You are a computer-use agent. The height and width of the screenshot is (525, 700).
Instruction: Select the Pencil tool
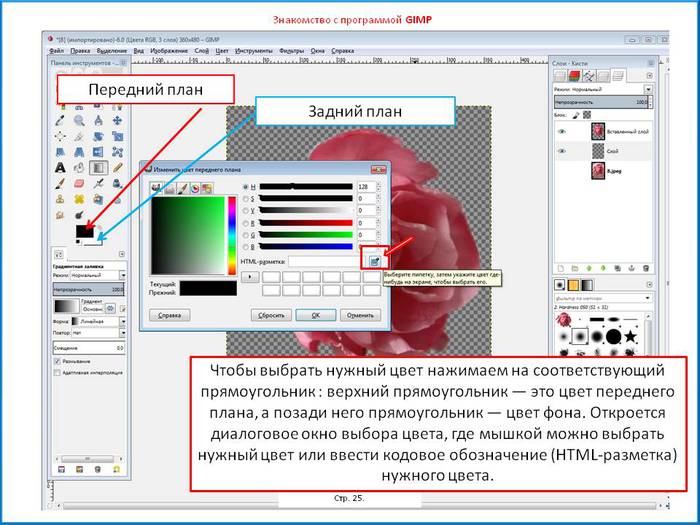[x=117, y=168]
